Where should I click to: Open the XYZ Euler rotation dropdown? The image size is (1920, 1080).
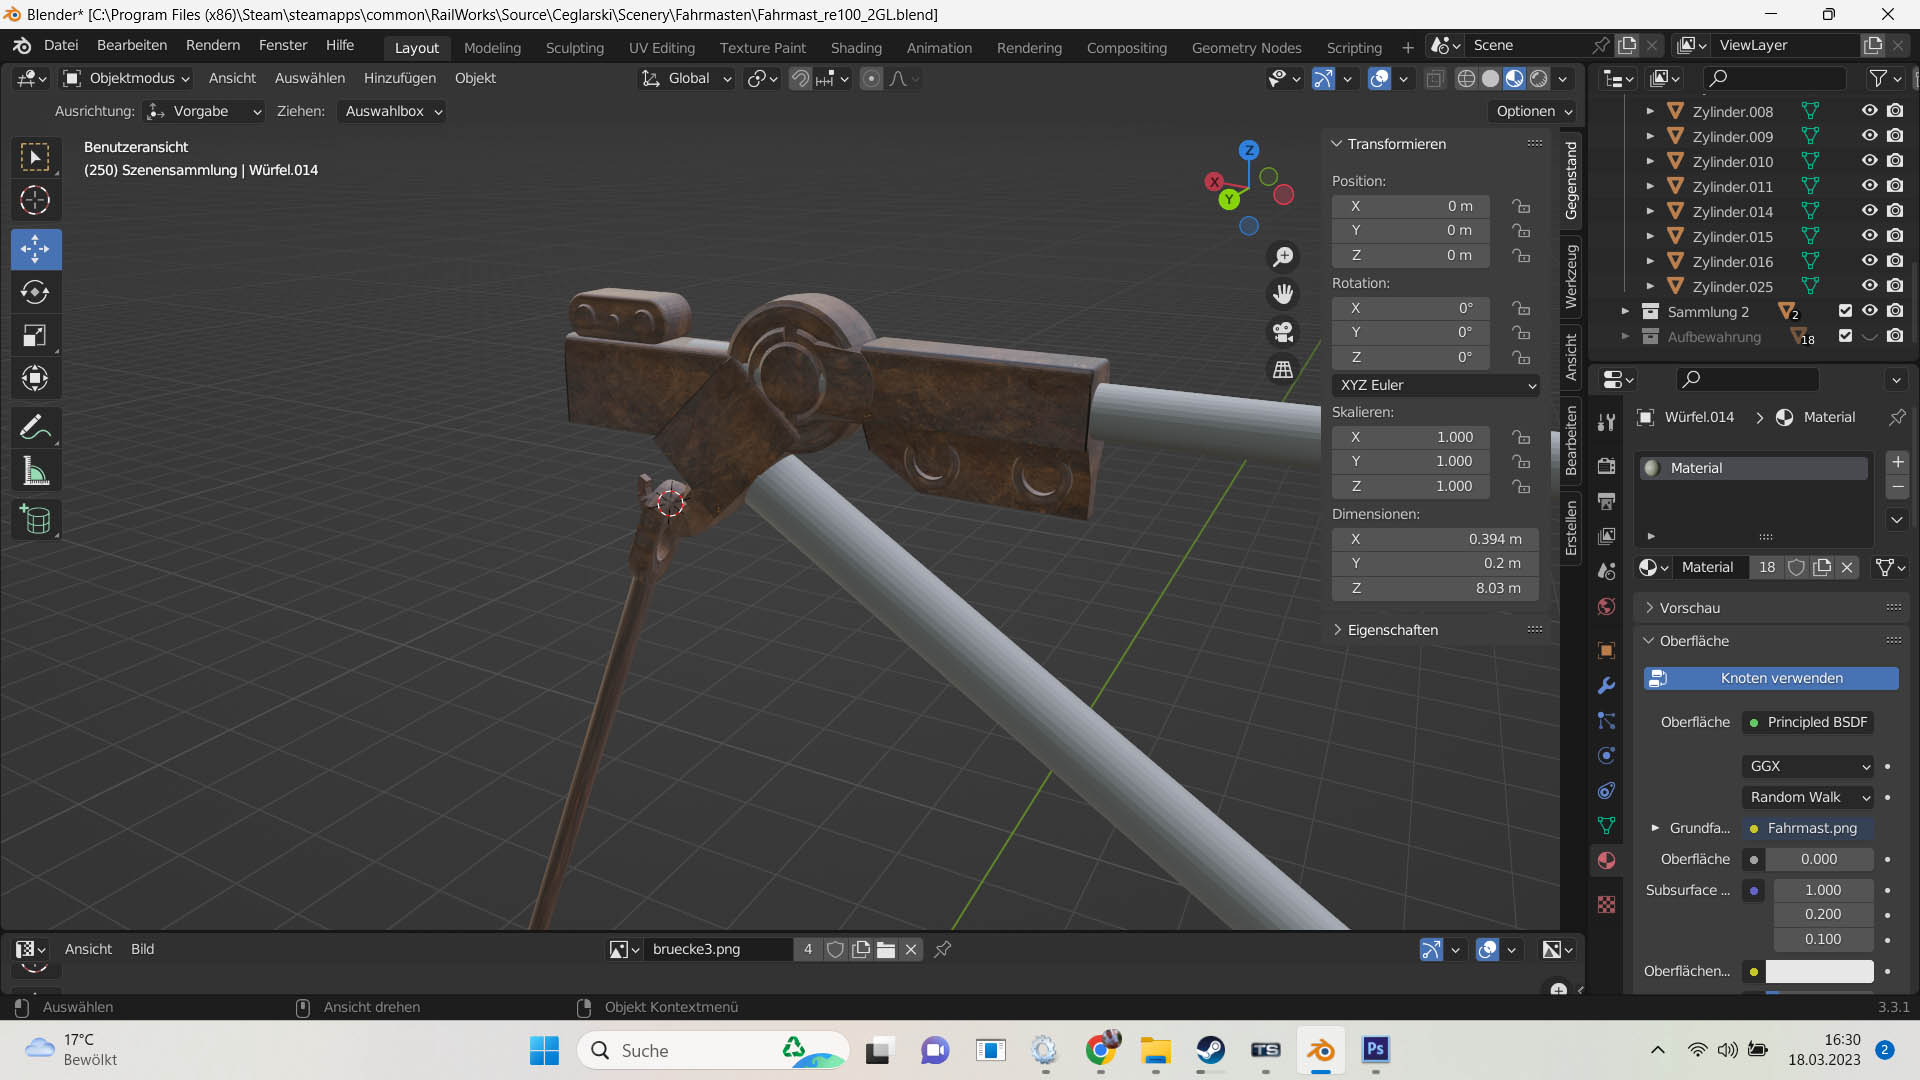1435,385
